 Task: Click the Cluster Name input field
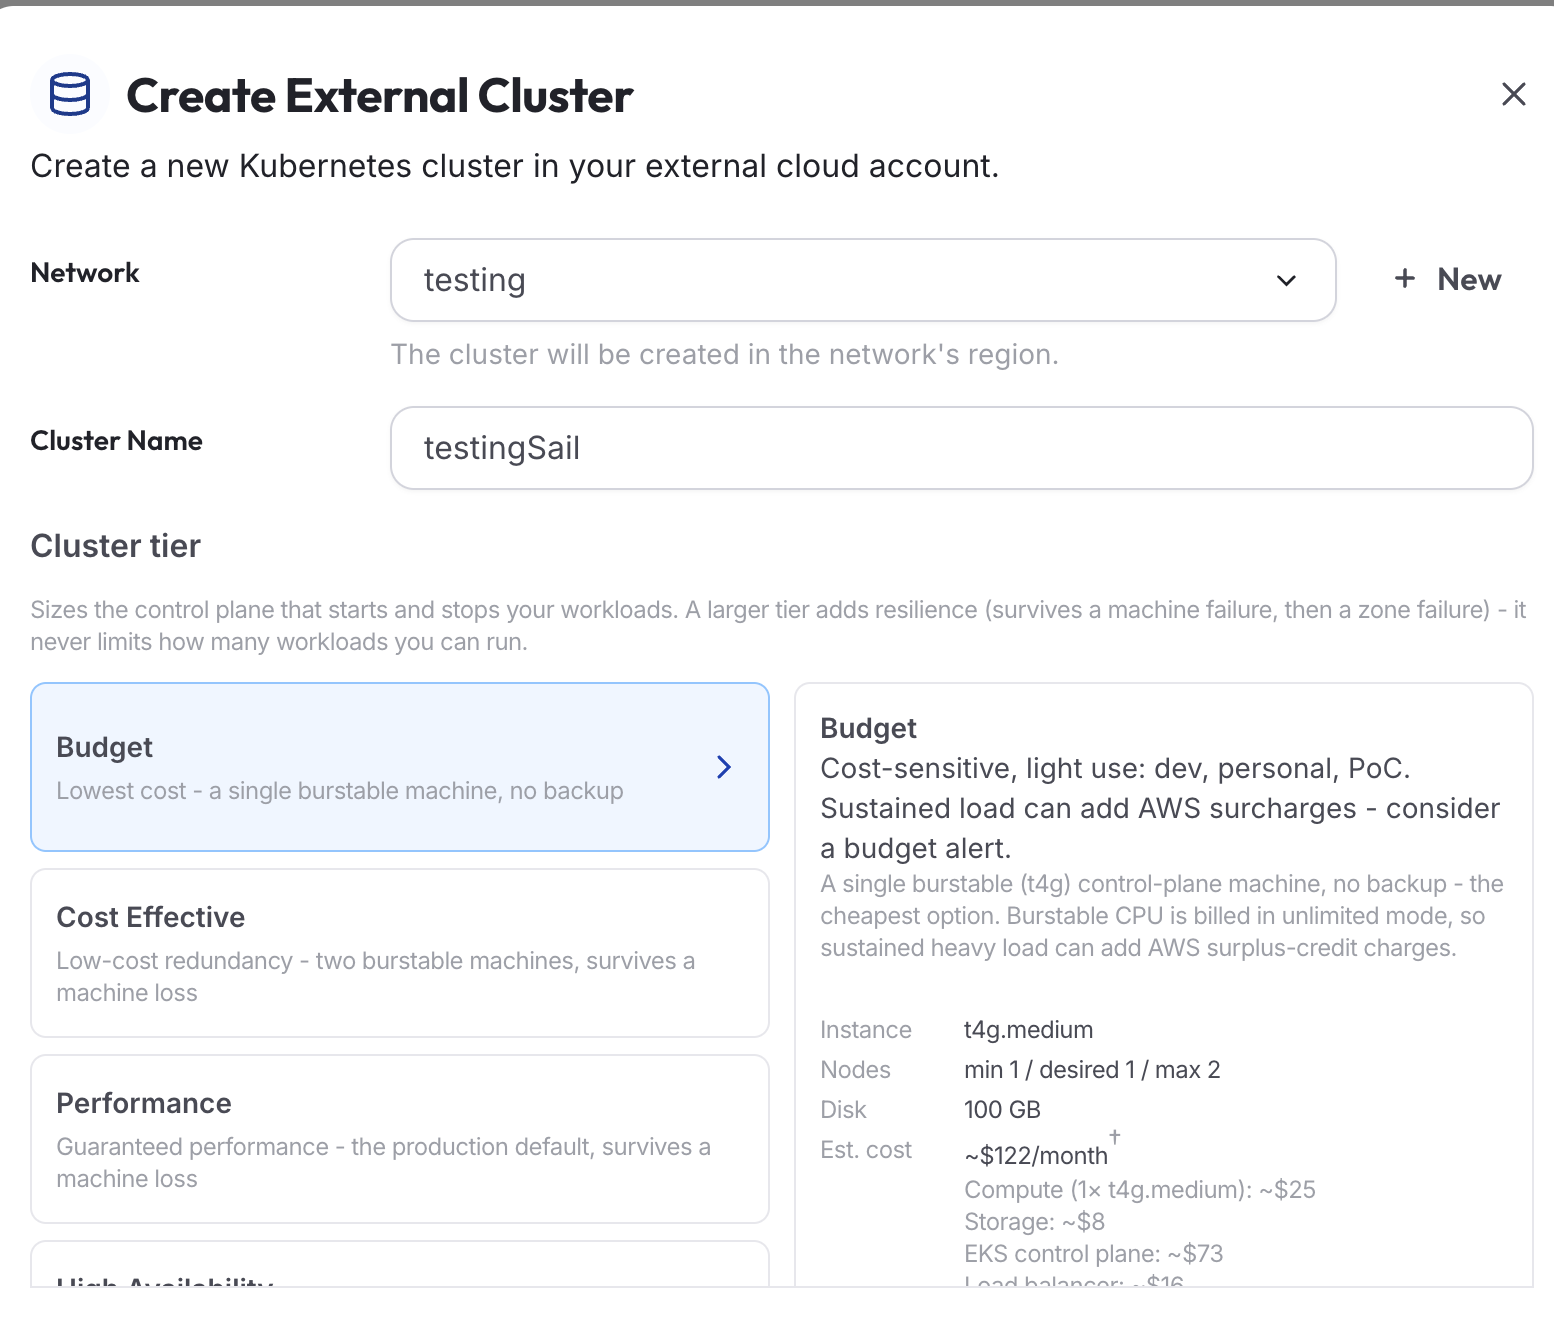pyautogui.click(x=961, y=448)
